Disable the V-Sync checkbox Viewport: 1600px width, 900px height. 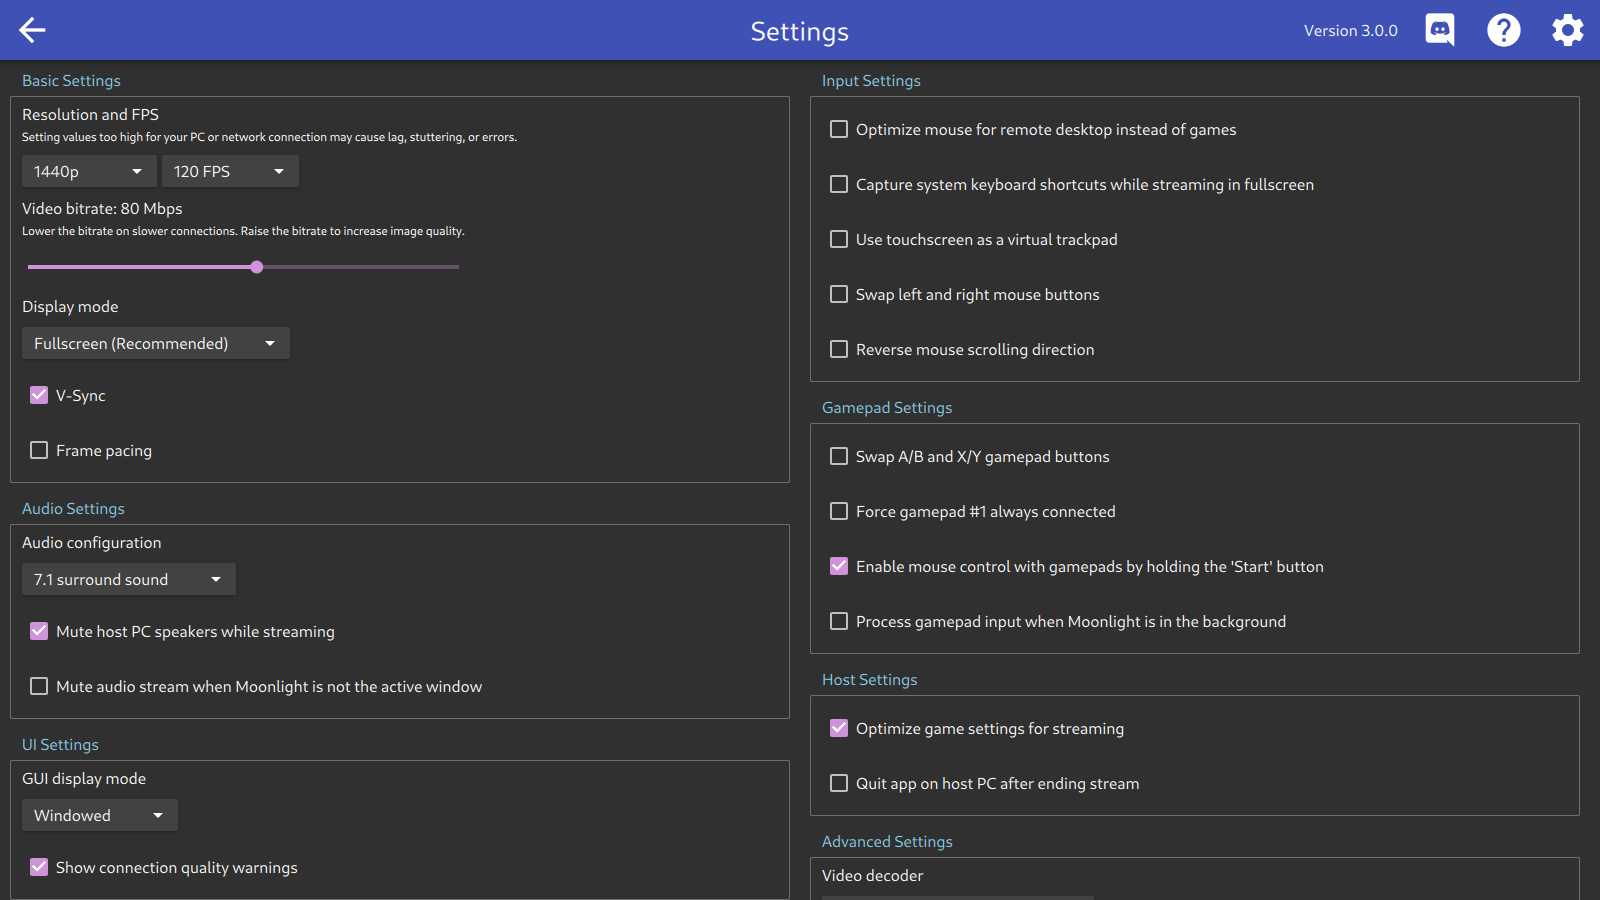click(x=39, y=395)
